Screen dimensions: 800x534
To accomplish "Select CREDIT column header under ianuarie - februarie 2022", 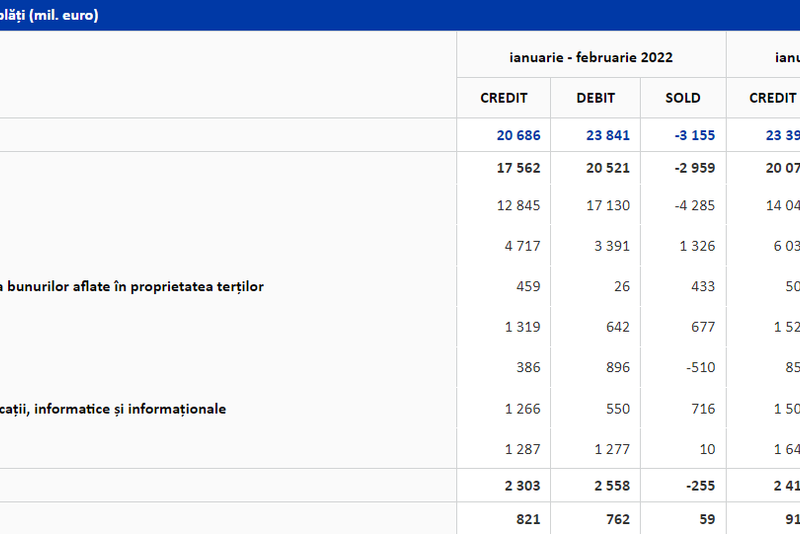I will 503,98.
